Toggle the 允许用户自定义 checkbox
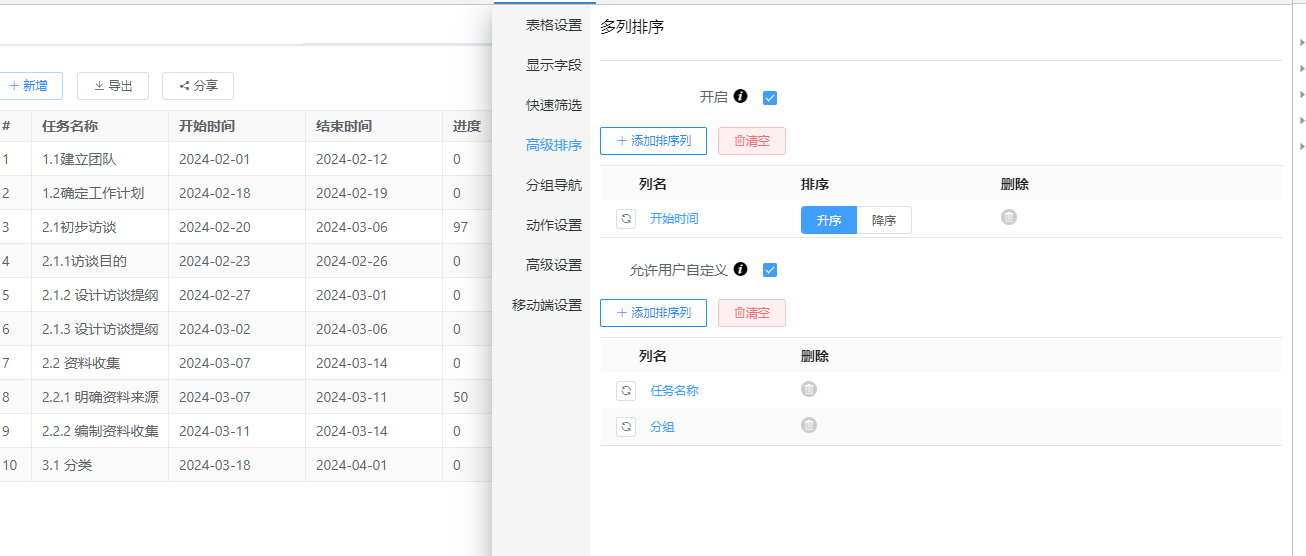 [x=770, y=270]
